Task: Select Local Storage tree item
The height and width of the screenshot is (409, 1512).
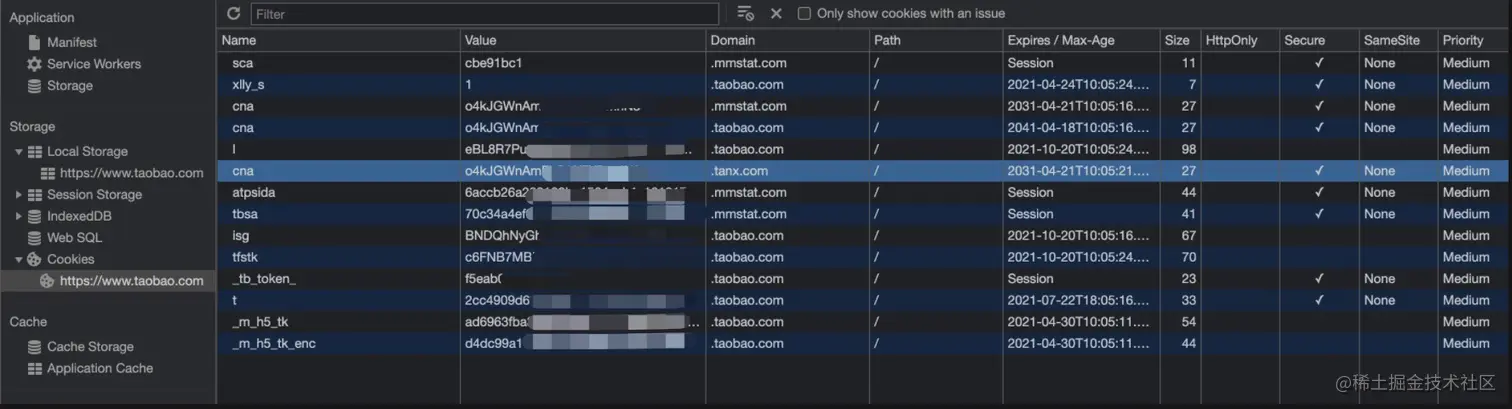Action: coord(87,152)
